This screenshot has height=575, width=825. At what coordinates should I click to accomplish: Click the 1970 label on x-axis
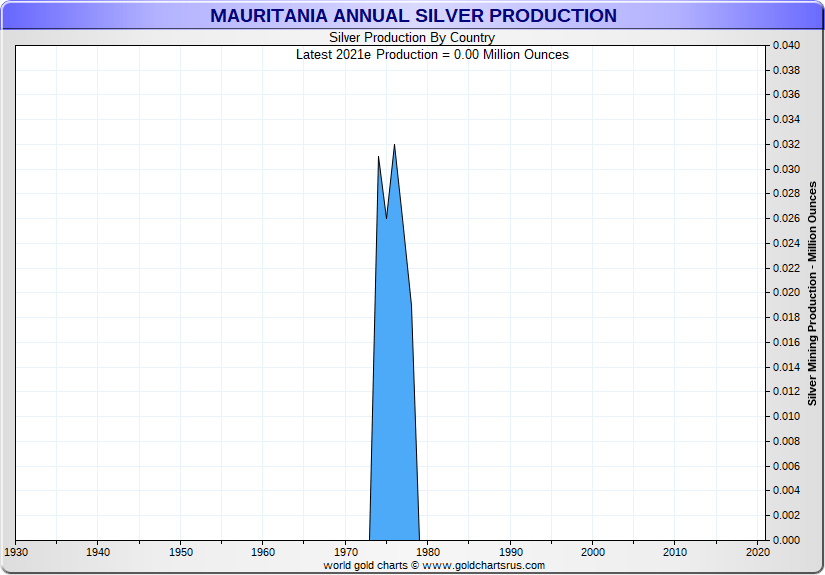click(x=345, y=552)
